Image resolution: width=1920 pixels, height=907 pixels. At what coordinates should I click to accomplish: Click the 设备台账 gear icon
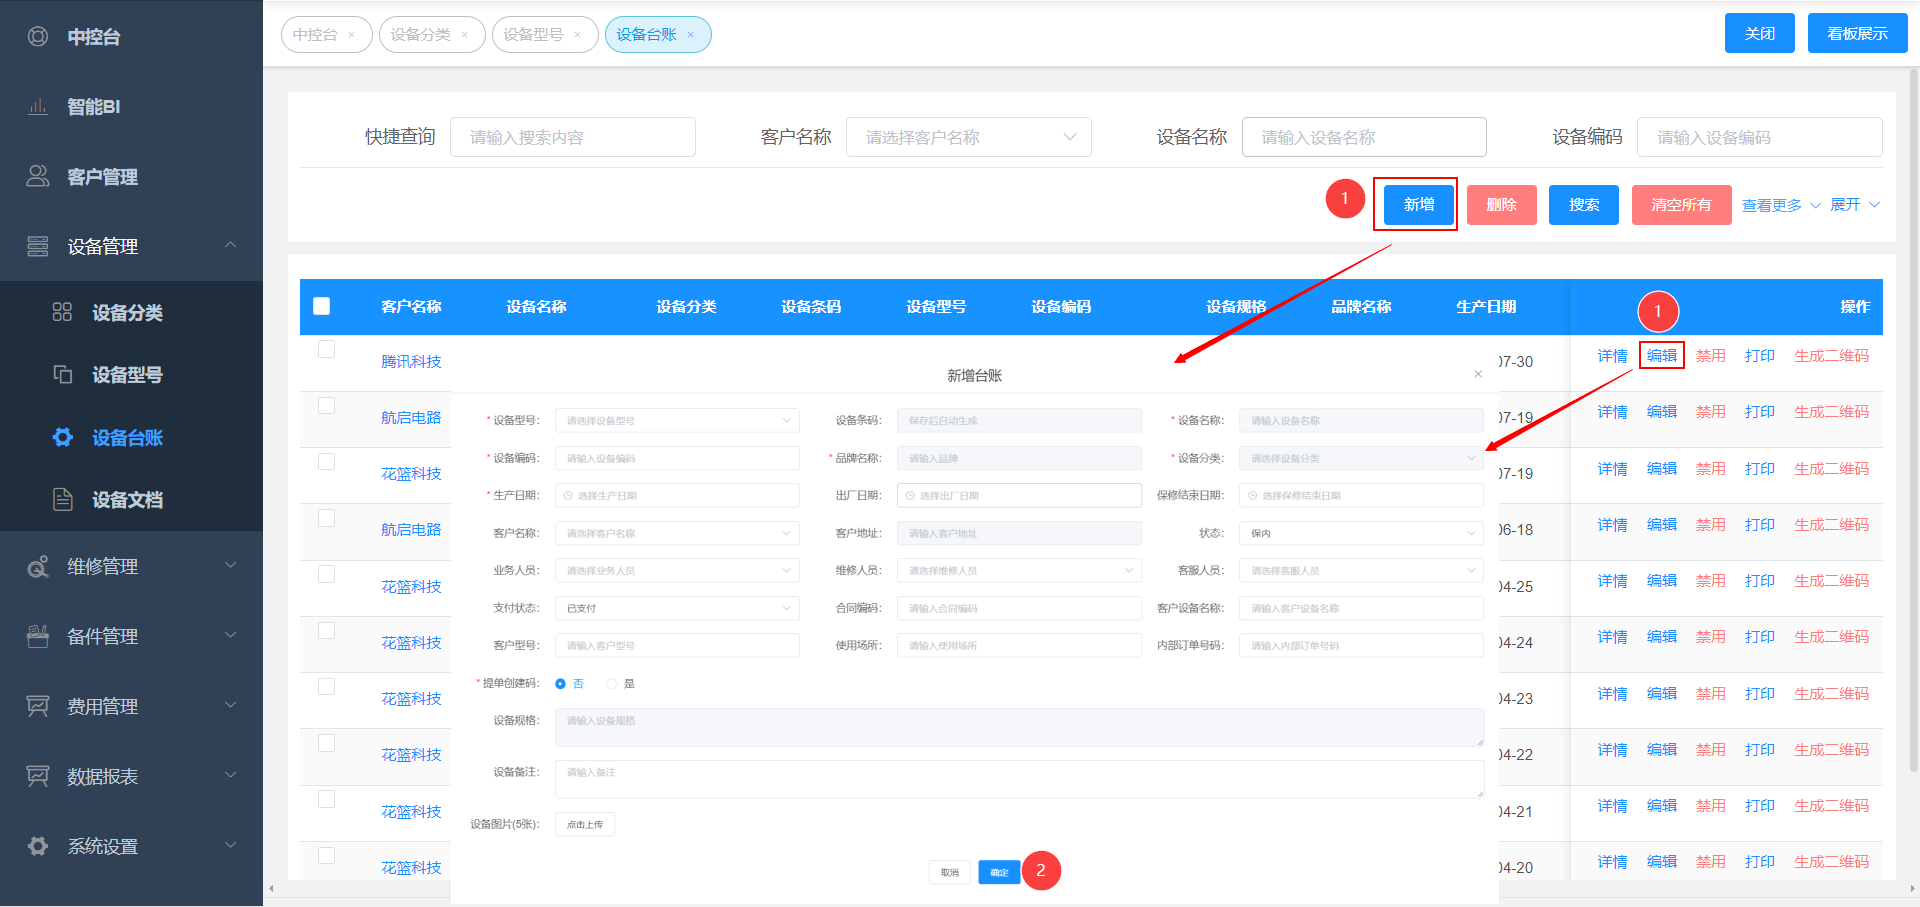[62, 437]
